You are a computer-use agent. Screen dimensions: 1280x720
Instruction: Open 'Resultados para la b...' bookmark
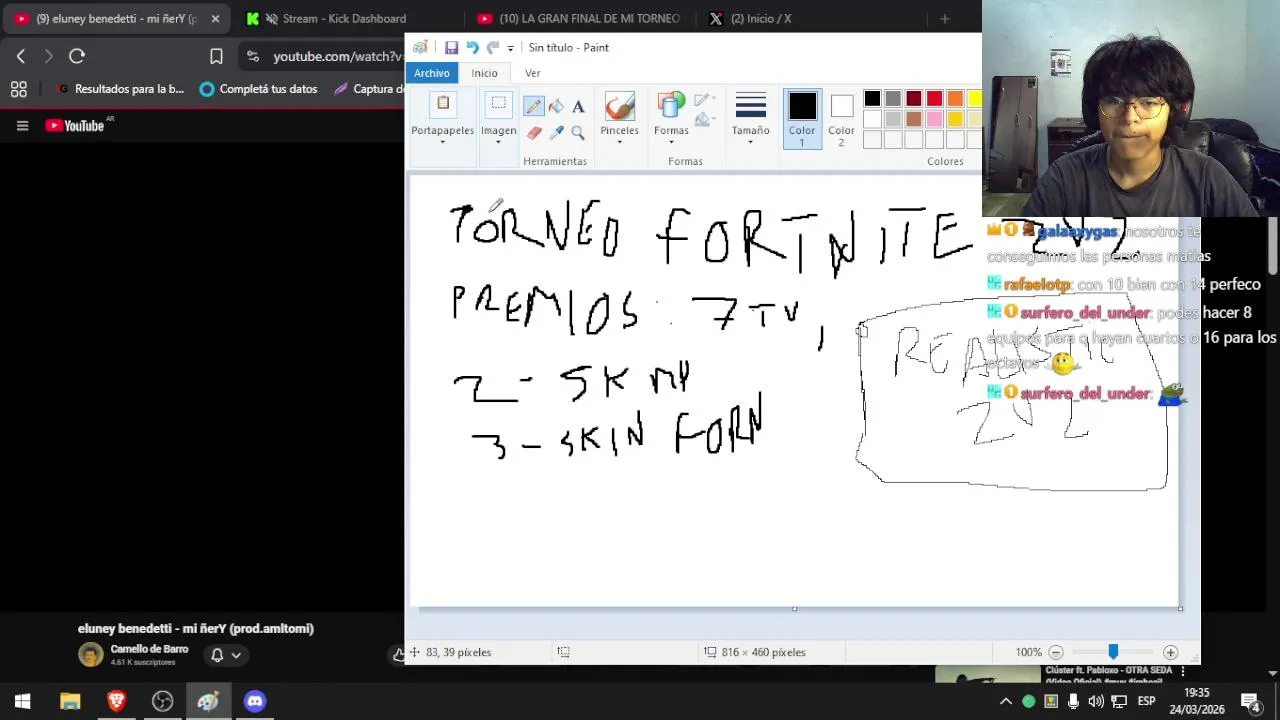coord(120,89)
